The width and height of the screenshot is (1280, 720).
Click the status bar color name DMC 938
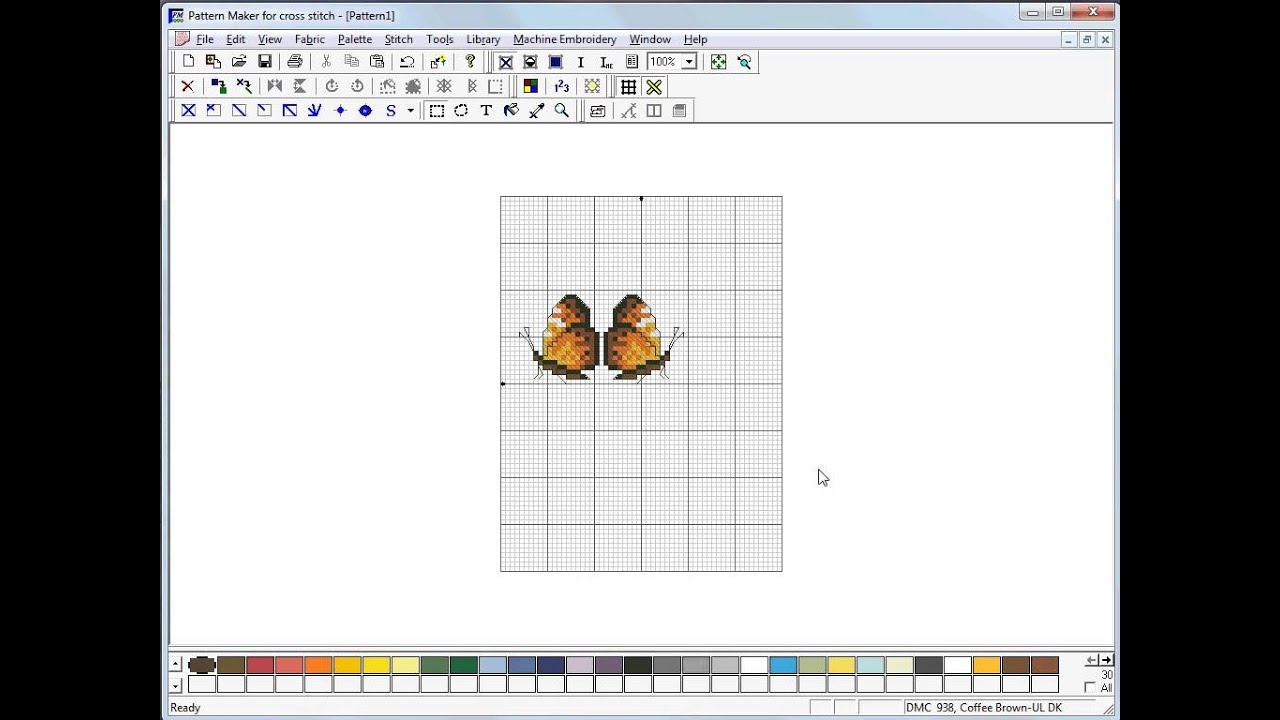[x=984, y=708]
